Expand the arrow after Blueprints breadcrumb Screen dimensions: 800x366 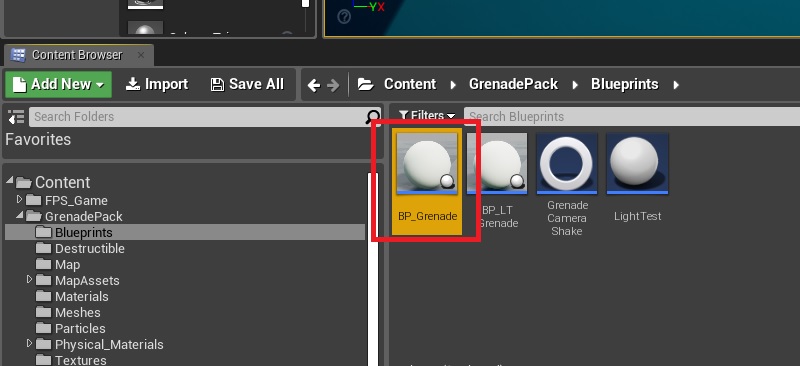tap(676, 85)
